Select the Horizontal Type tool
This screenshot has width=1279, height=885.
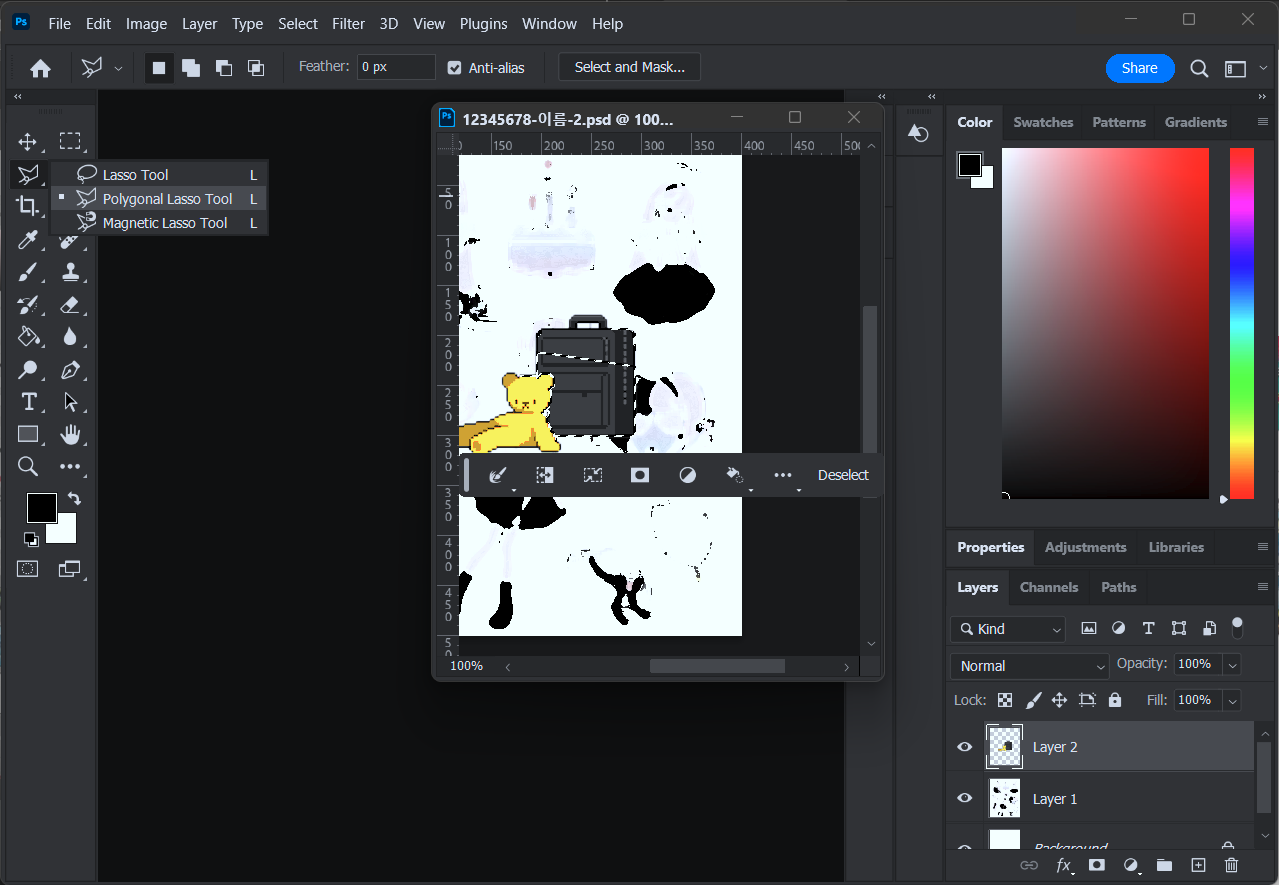(x=28, y=402)
